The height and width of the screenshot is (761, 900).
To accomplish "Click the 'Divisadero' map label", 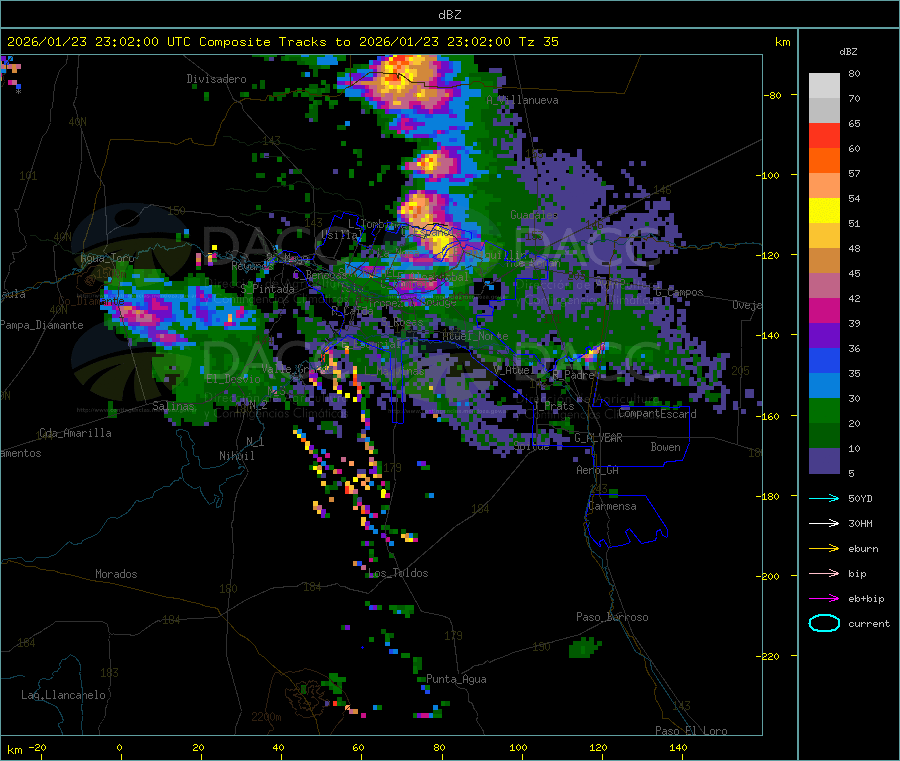I will click(x=216, y=79).
